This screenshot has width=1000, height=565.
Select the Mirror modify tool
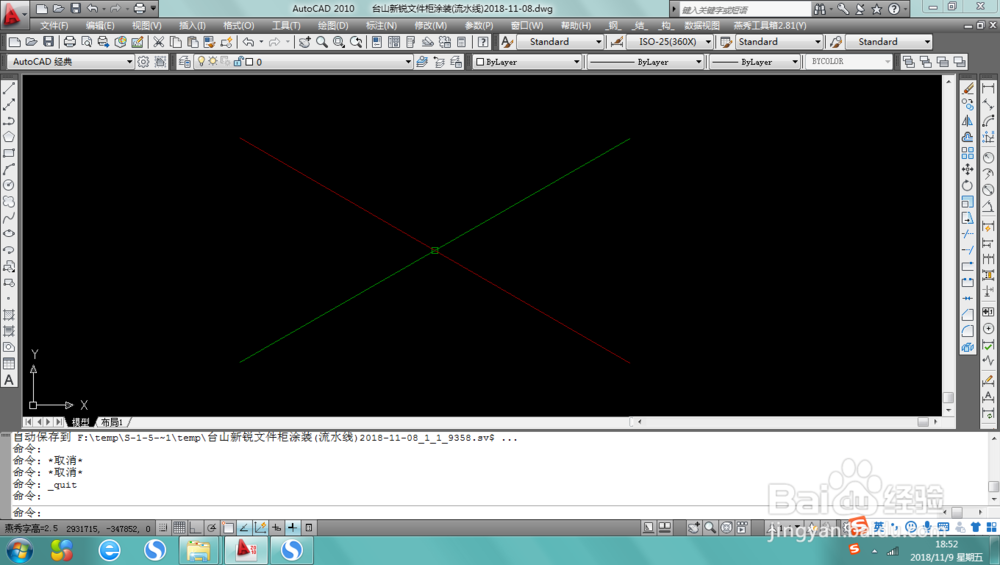tap(967, 121)
